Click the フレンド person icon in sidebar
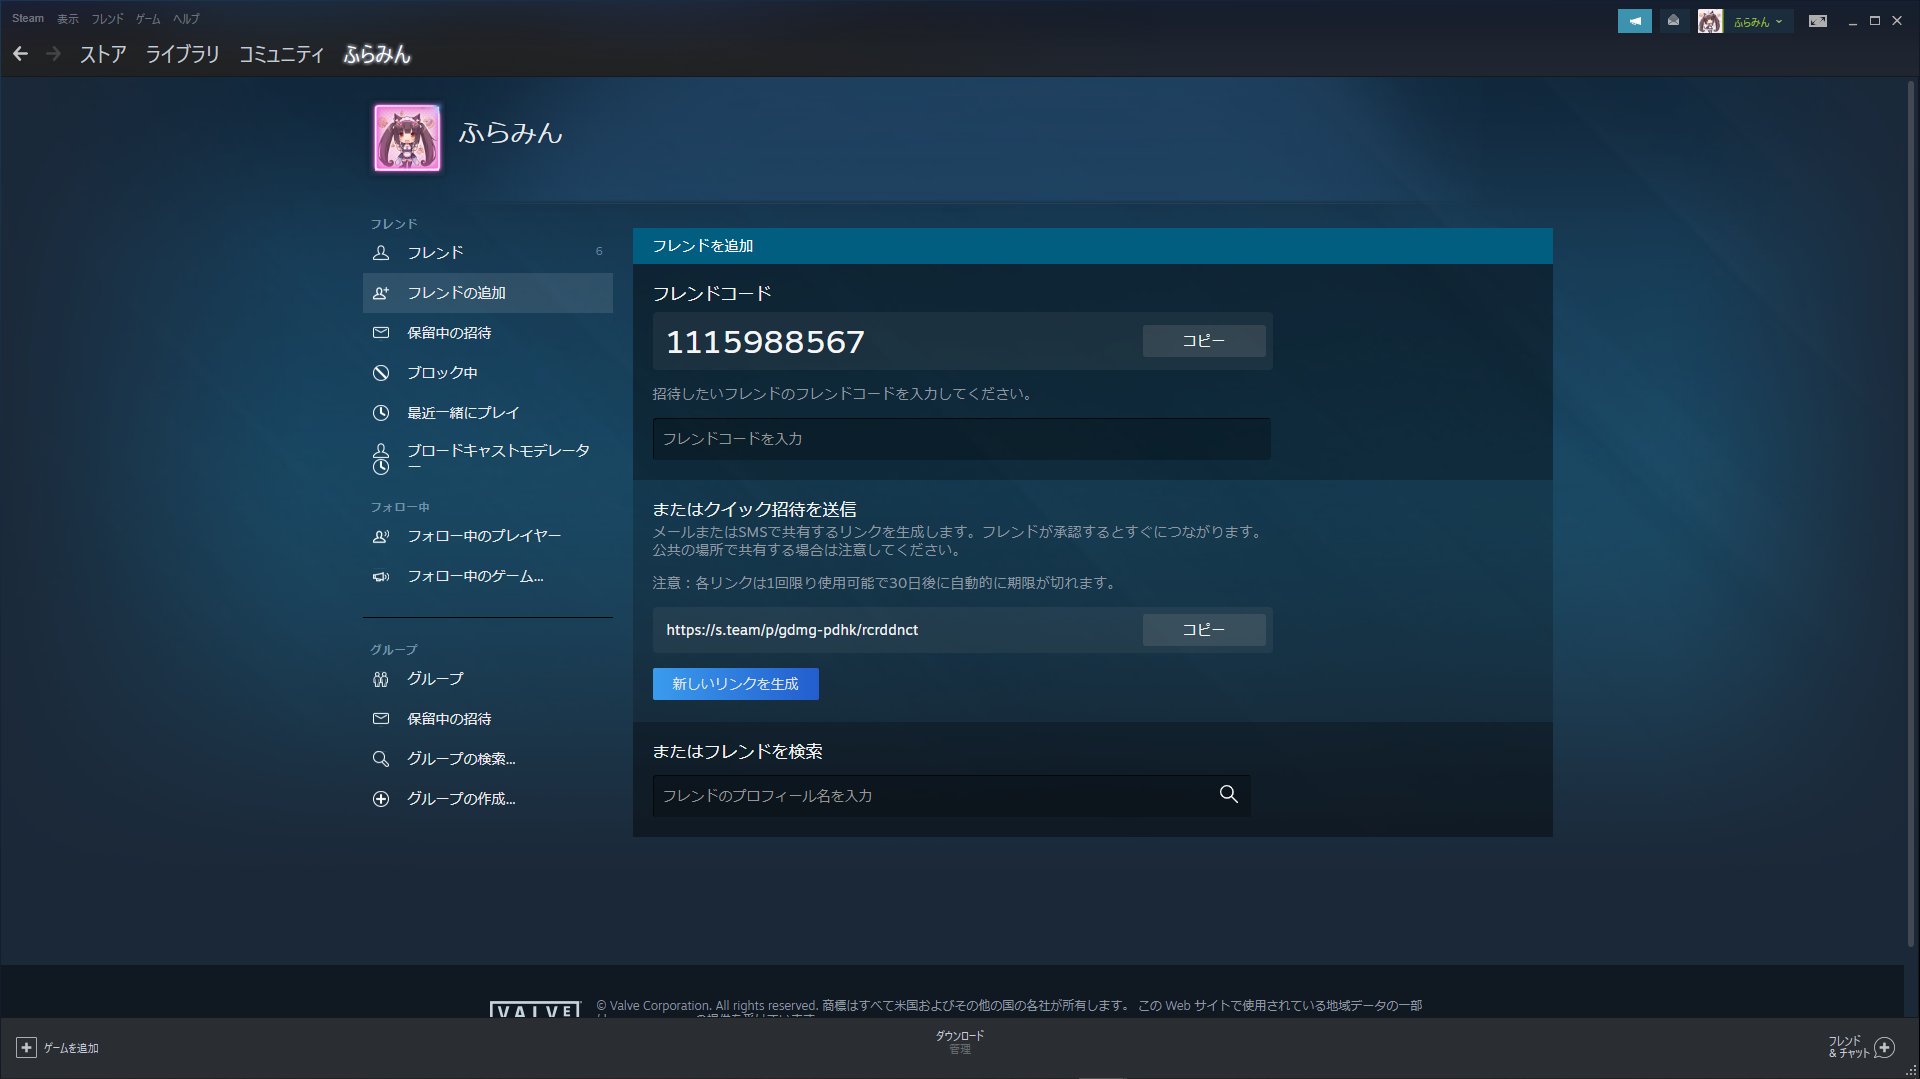 (x=381, y=253)
